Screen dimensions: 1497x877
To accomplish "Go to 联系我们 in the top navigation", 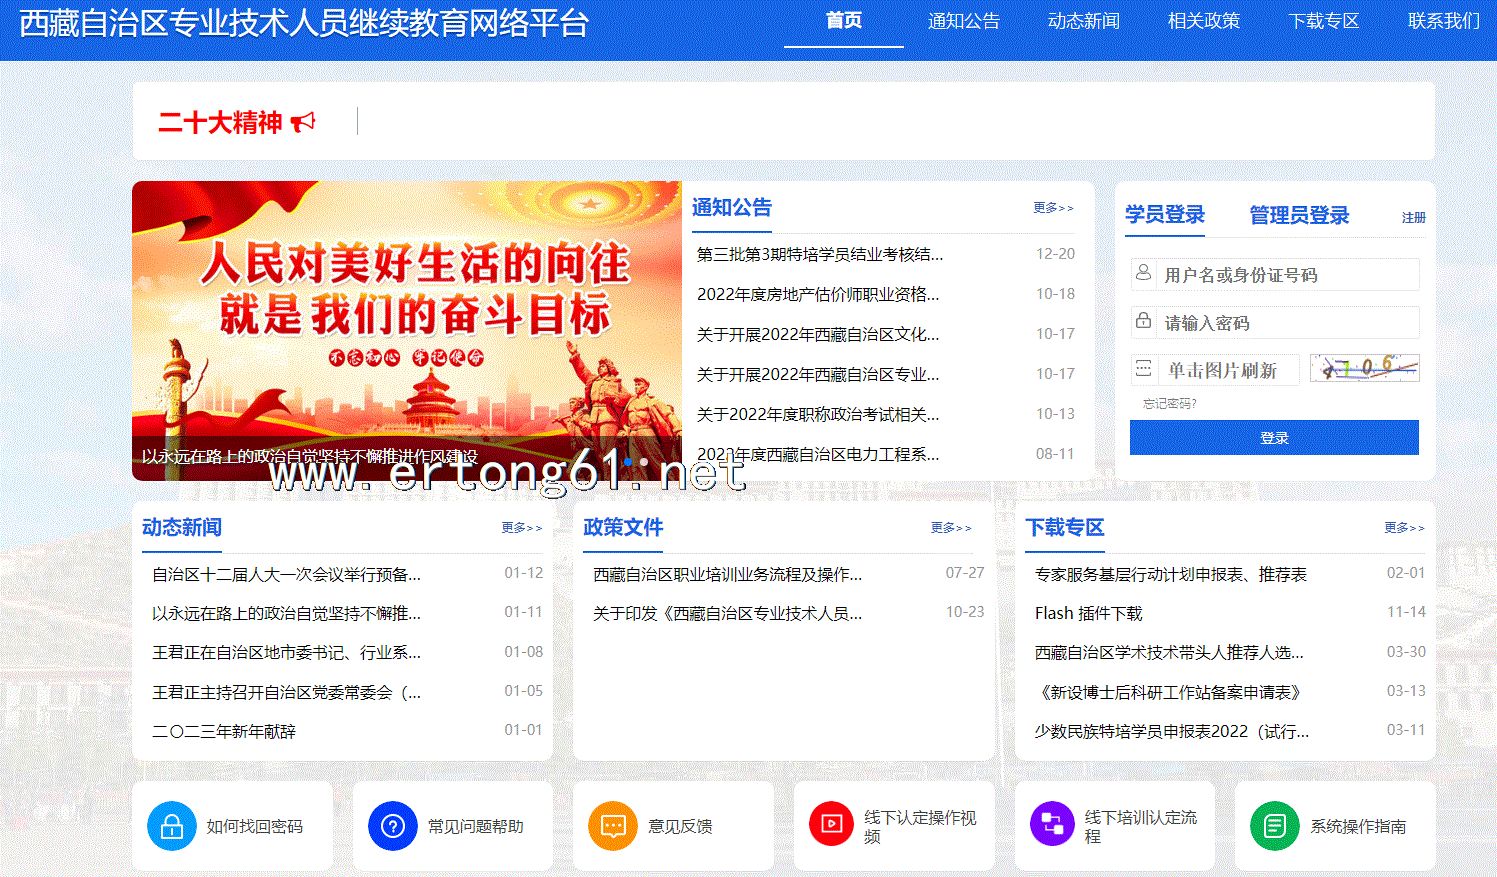I will tap(1443, 21).
